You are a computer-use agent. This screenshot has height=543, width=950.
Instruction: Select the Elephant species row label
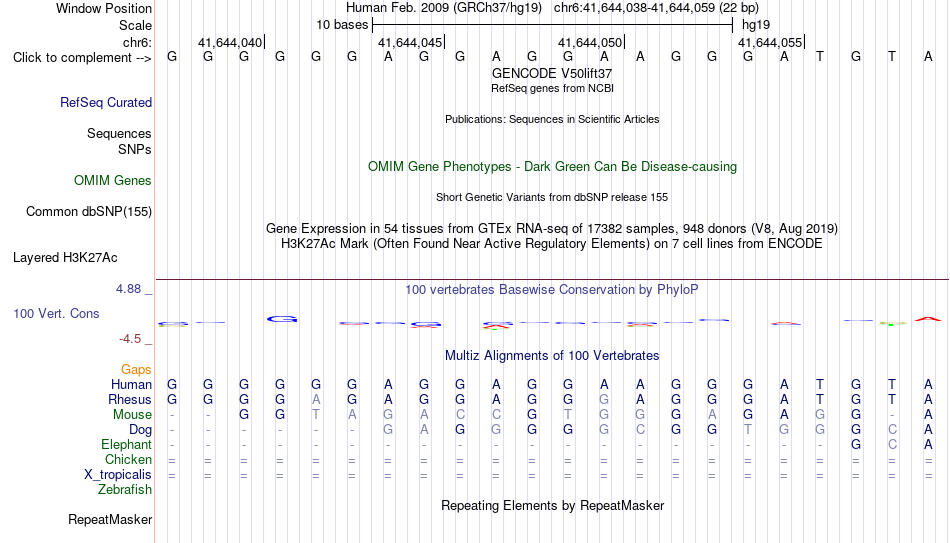[126, 444]
